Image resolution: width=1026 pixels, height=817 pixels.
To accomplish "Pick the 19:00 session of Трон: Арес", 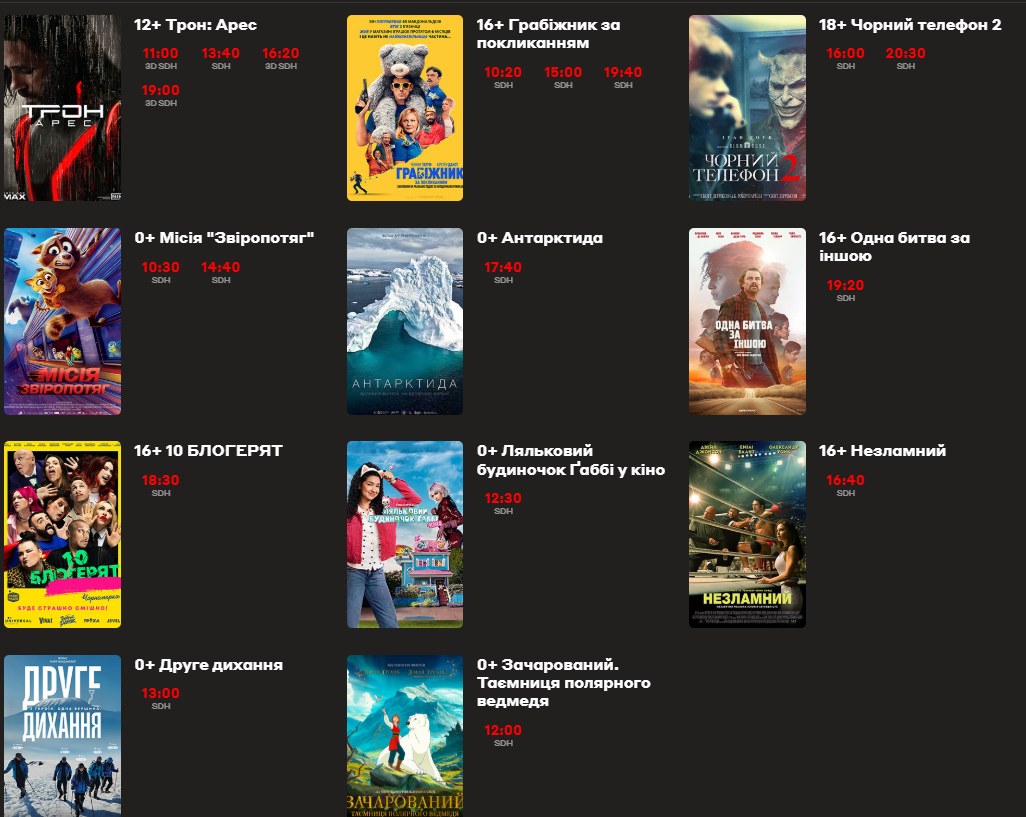I will [x=160, y=91].
